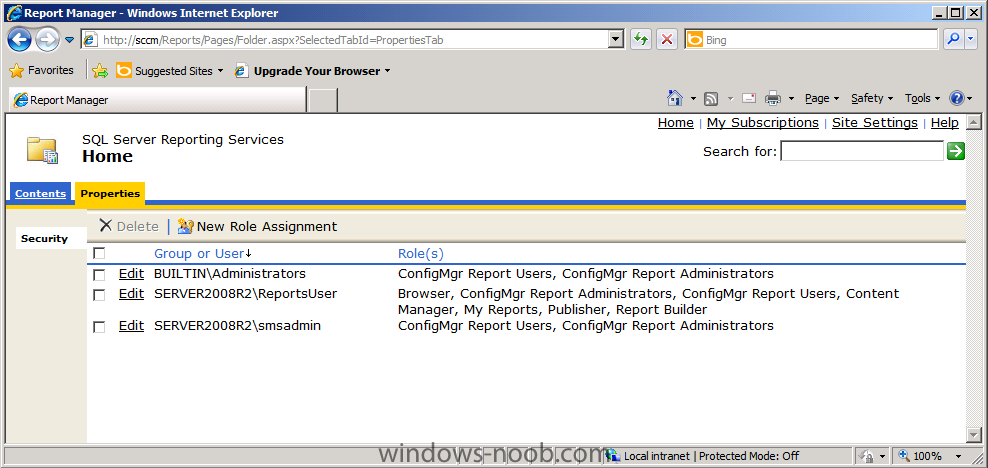This screenshot has width=988, height=468.
Task: Click the browser Forward arrow button
Action: click(48, 40)
